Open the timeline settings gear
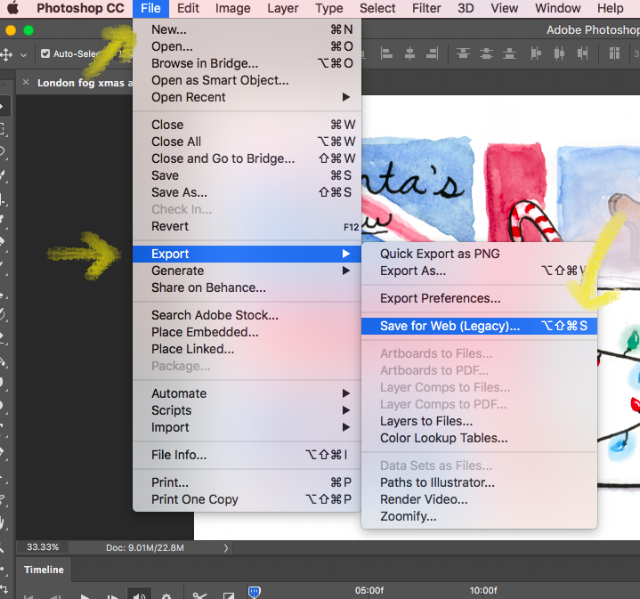Viewport: 640px width, 599px height. [166, 596]
